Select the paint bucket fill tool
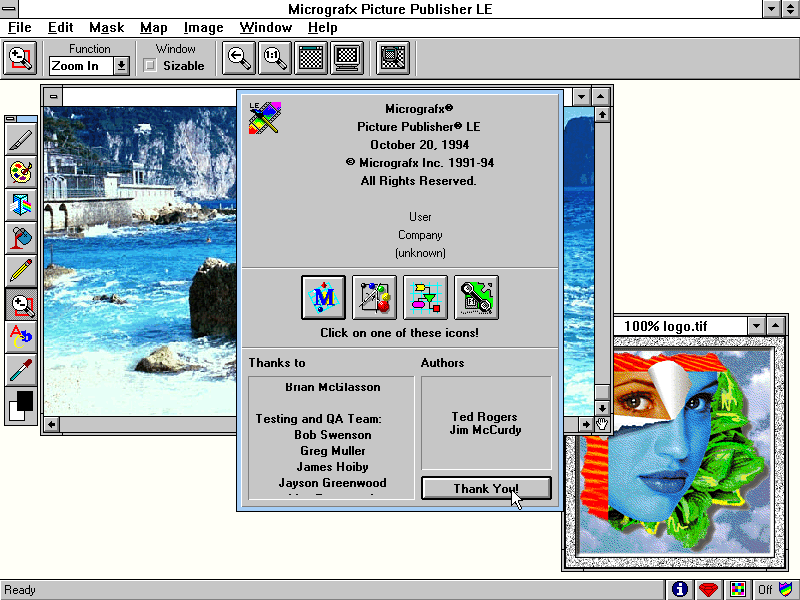Image resolution: width=800 pixels, height=600 pixels. pos(21,238)
